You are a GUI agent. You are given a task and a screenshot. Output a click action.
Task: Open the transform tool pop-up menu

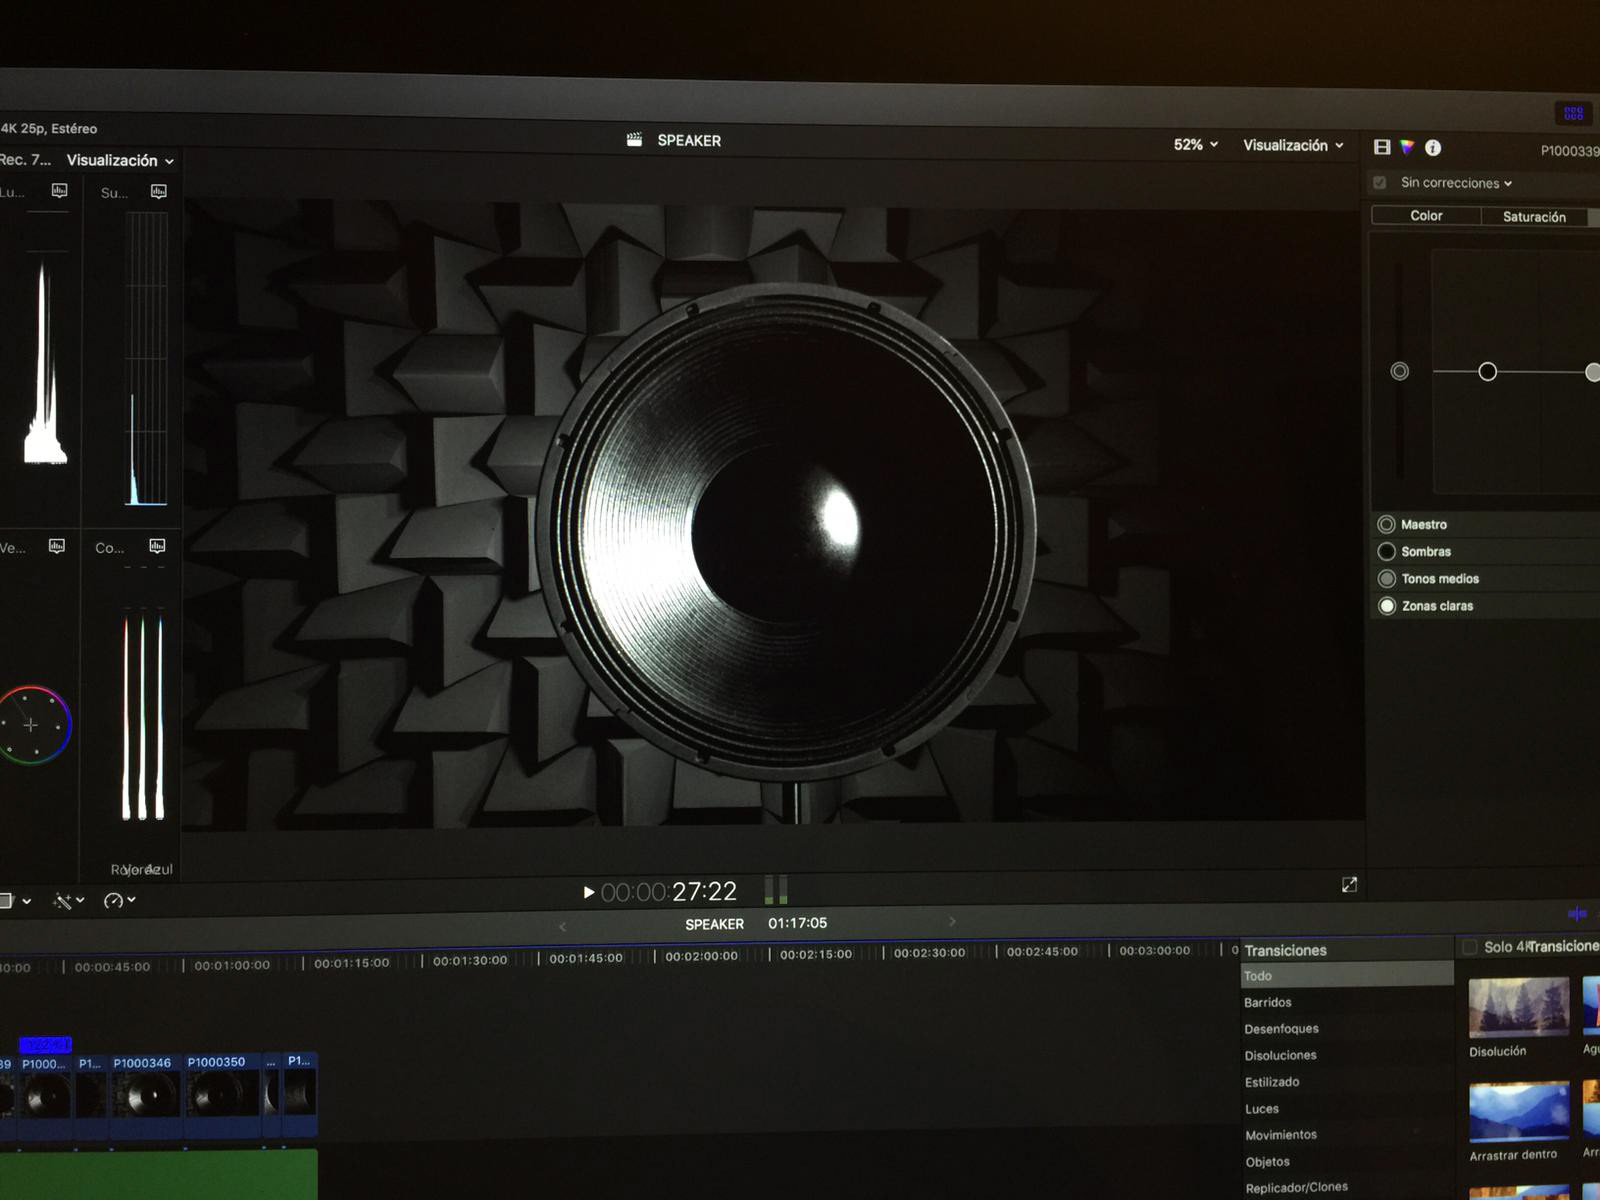coord(16,901)
